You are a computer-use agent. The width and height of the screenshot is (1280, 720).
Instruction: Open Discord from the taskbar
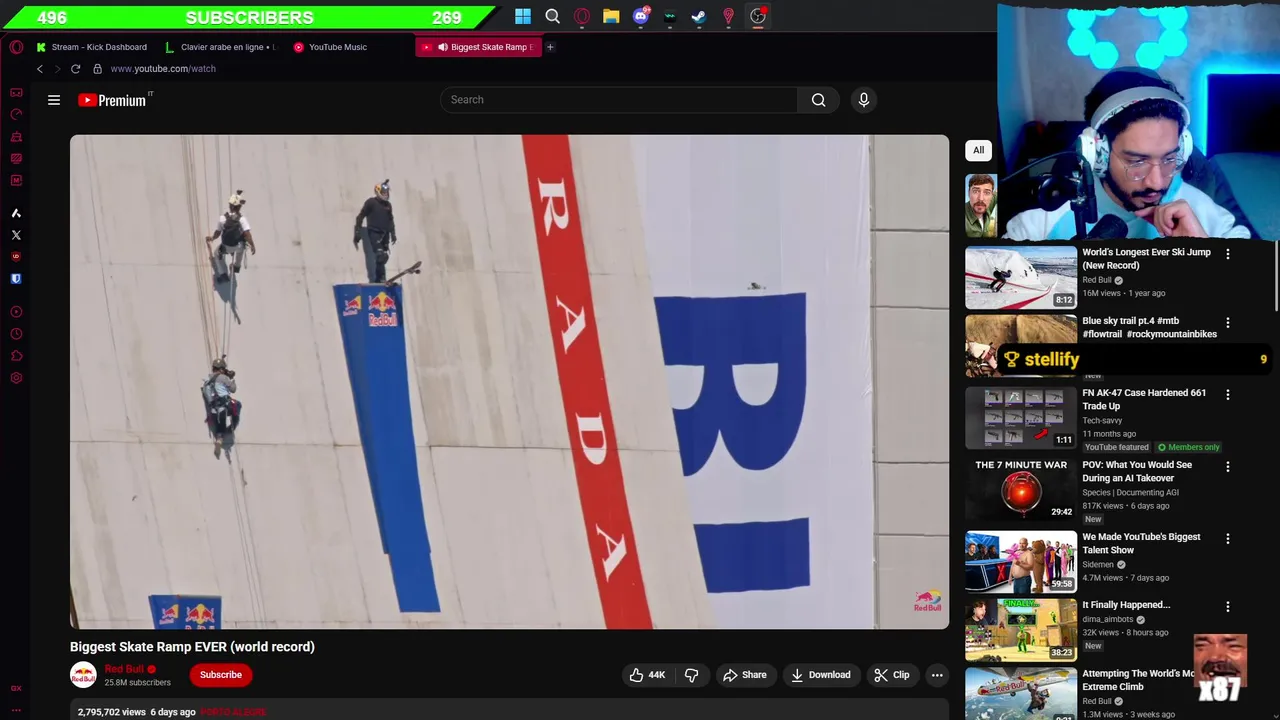[x=641, y=16]
